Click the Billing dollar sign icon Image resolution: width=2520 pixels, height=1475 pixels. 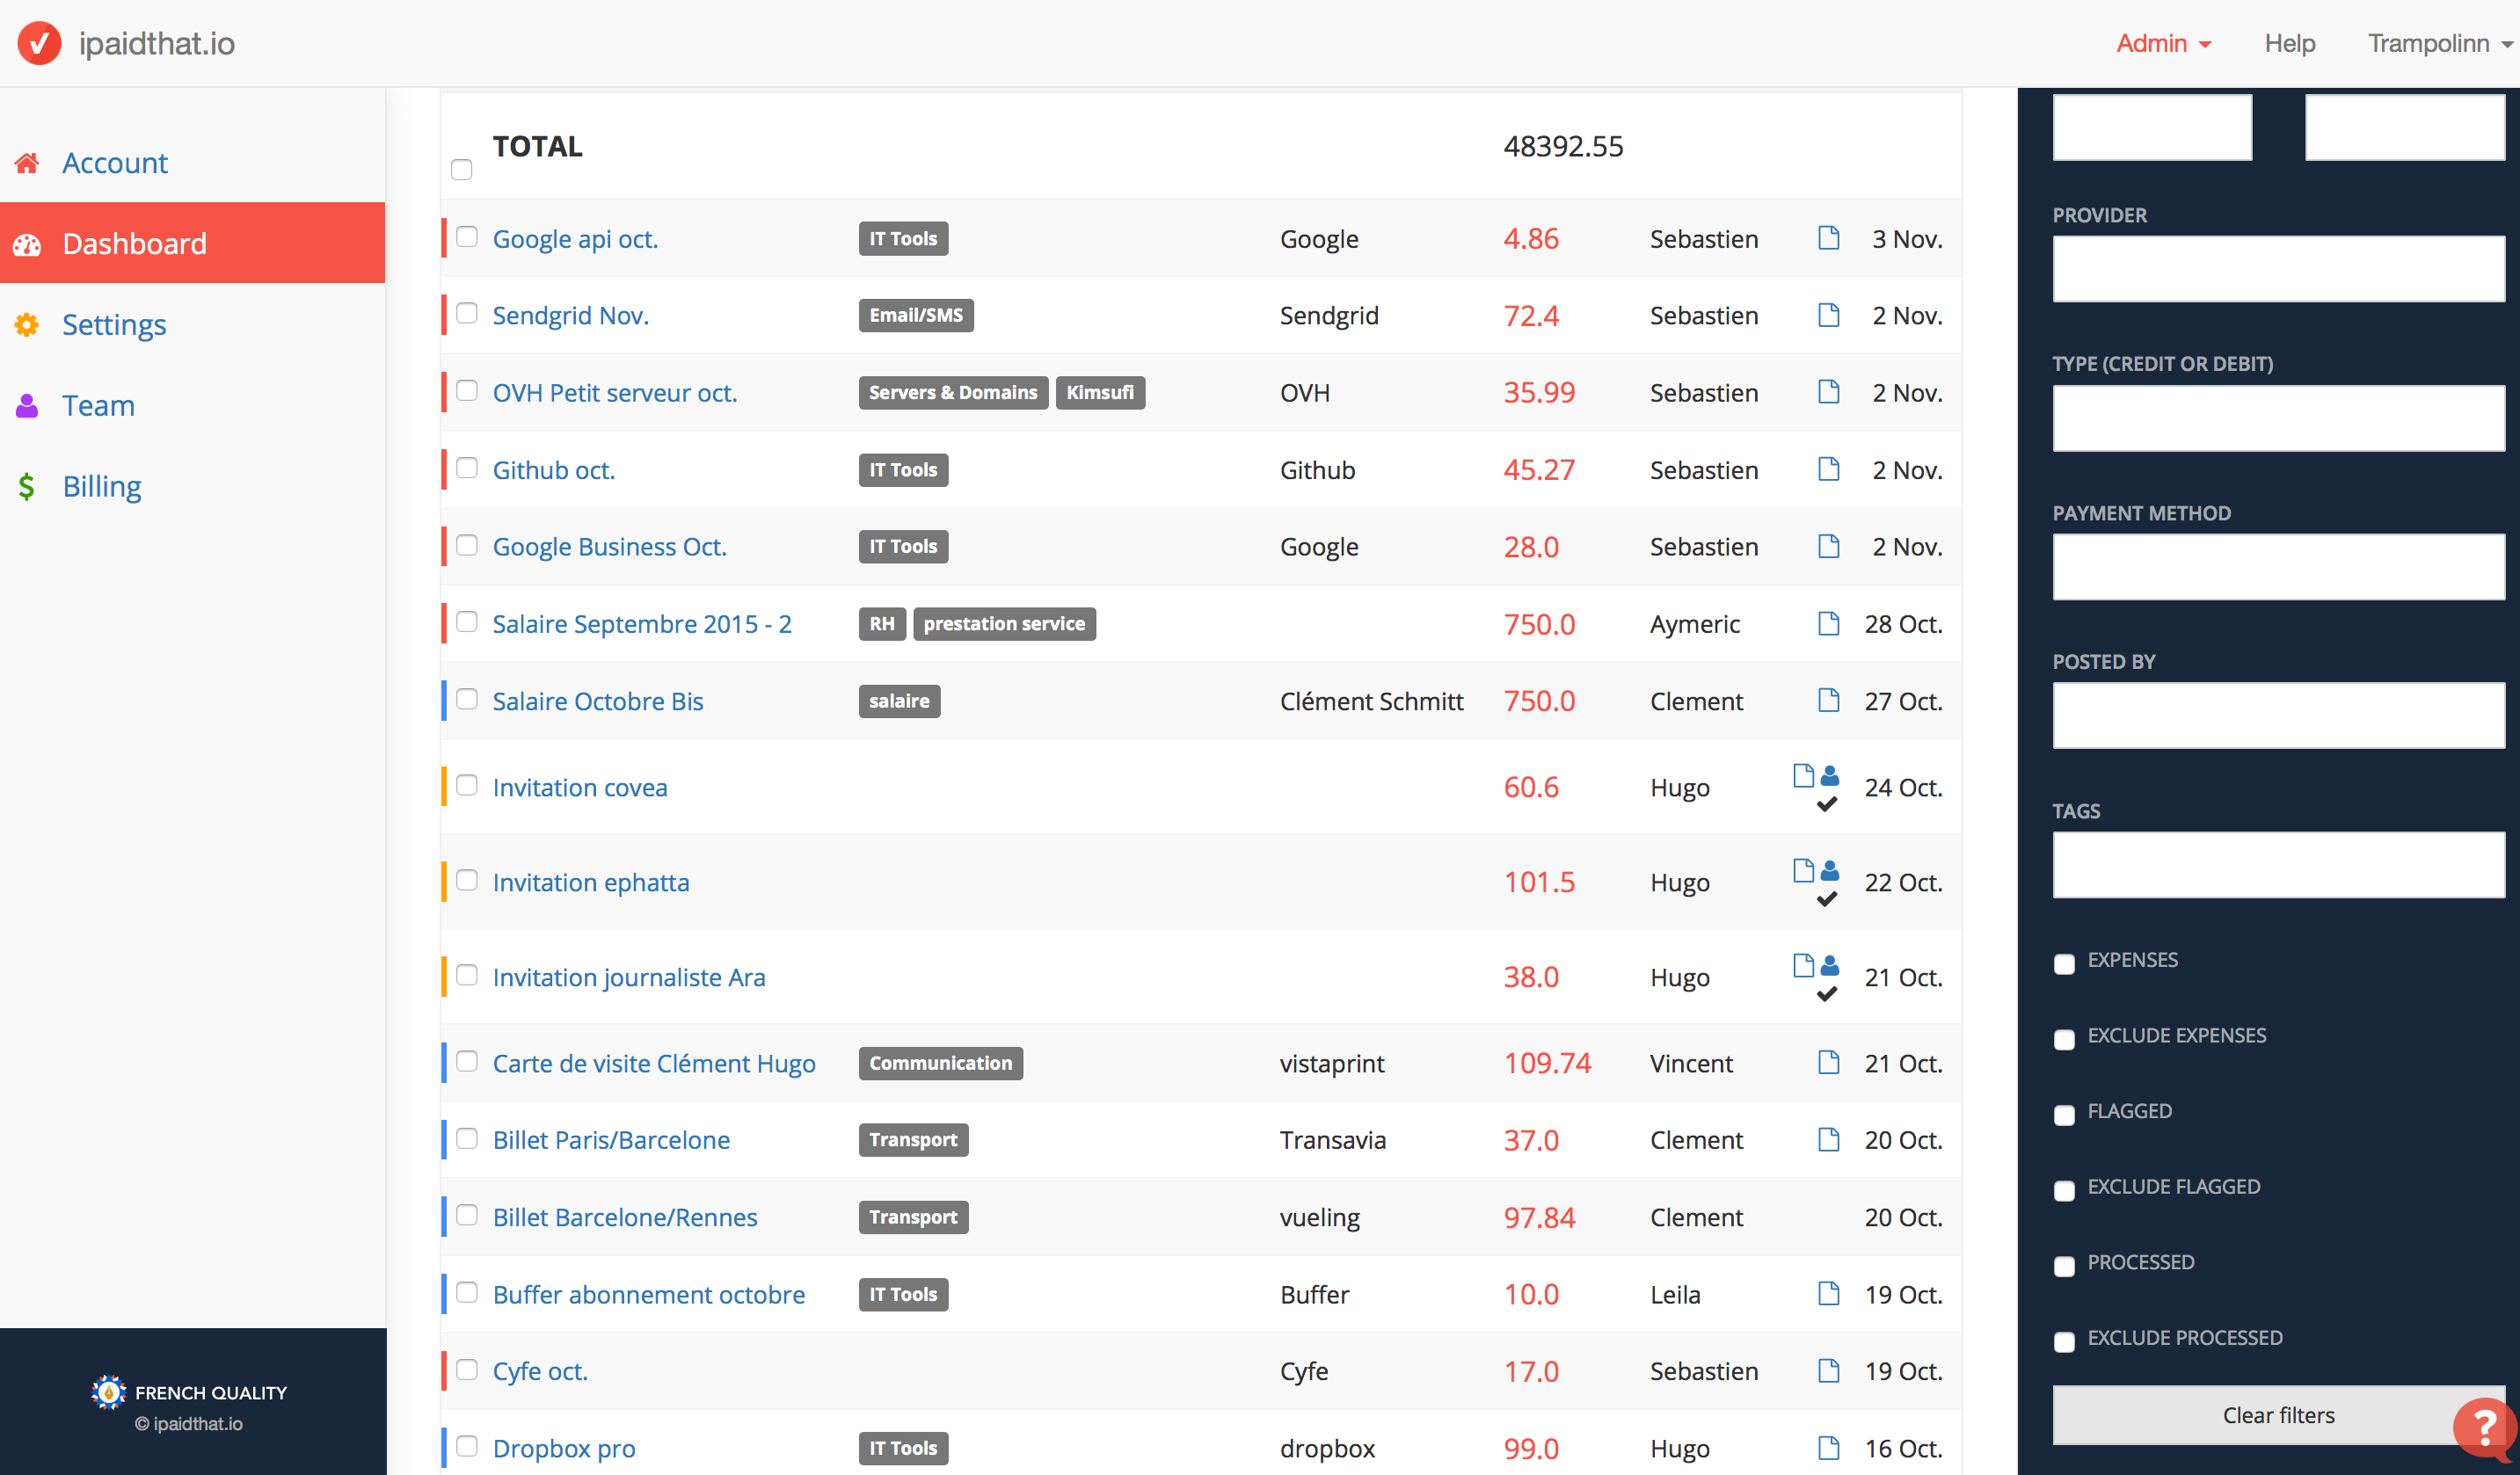(27, 487)
